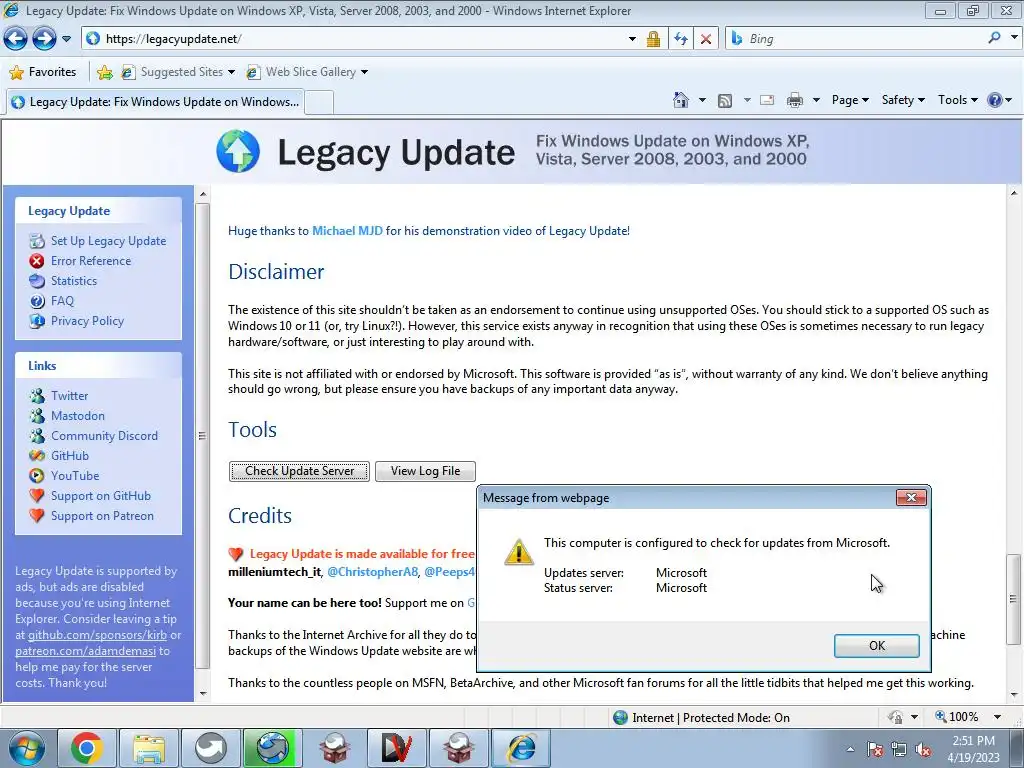1024x768 pixels.
Task: Open YouTube link in sidebar
Action: [x=75, y=476]
